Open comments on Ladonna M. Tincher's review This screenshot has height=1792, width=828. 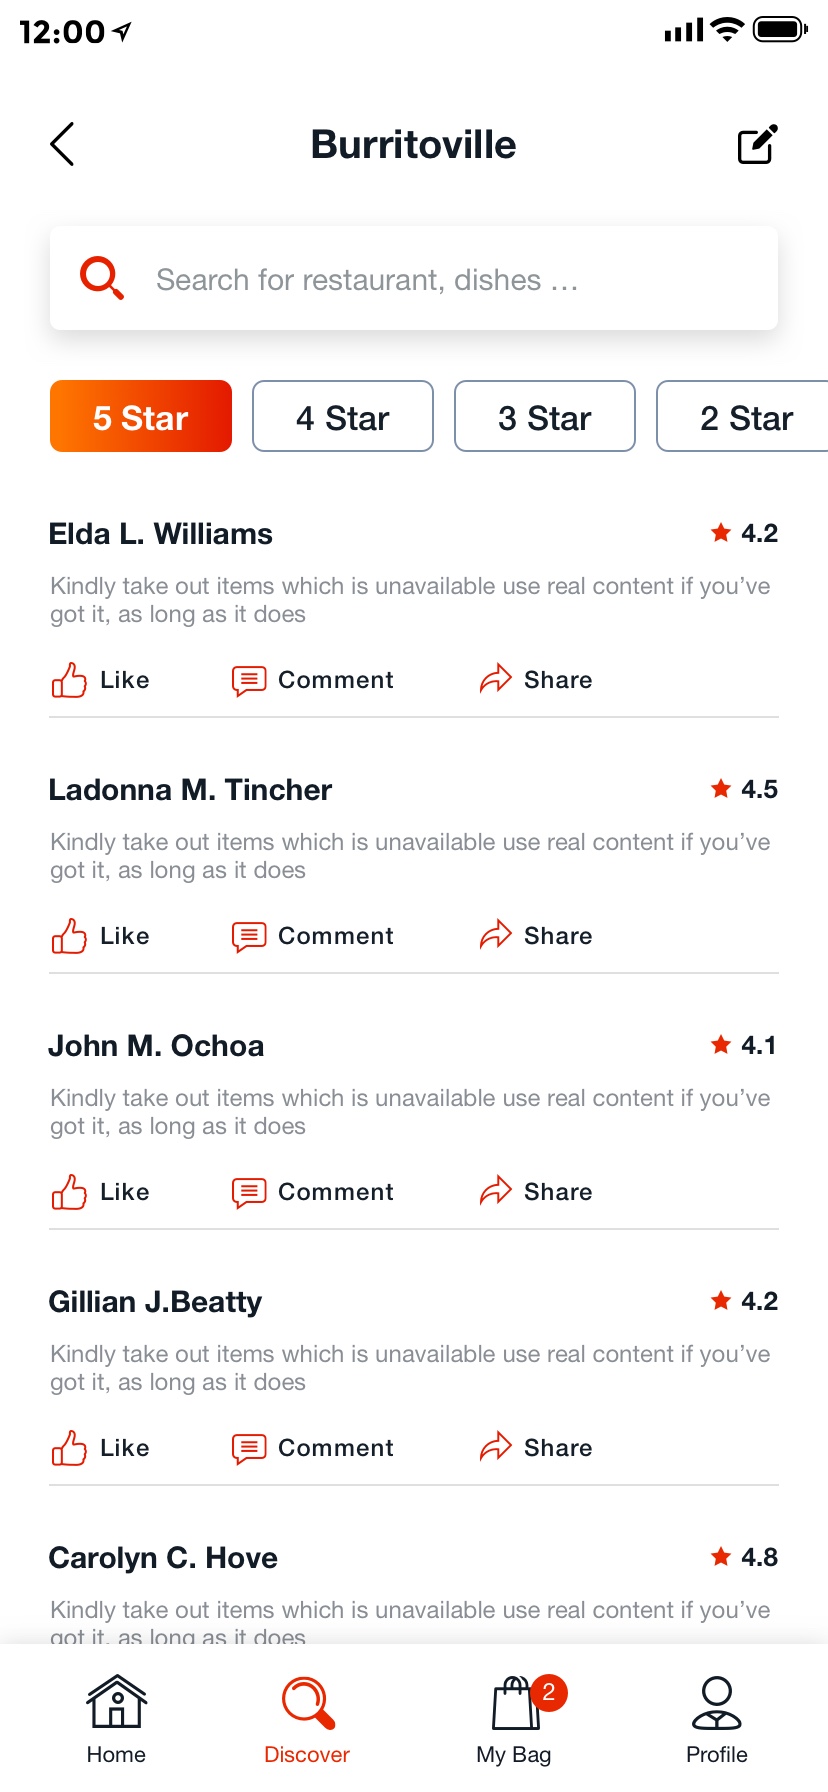[313, 936]
